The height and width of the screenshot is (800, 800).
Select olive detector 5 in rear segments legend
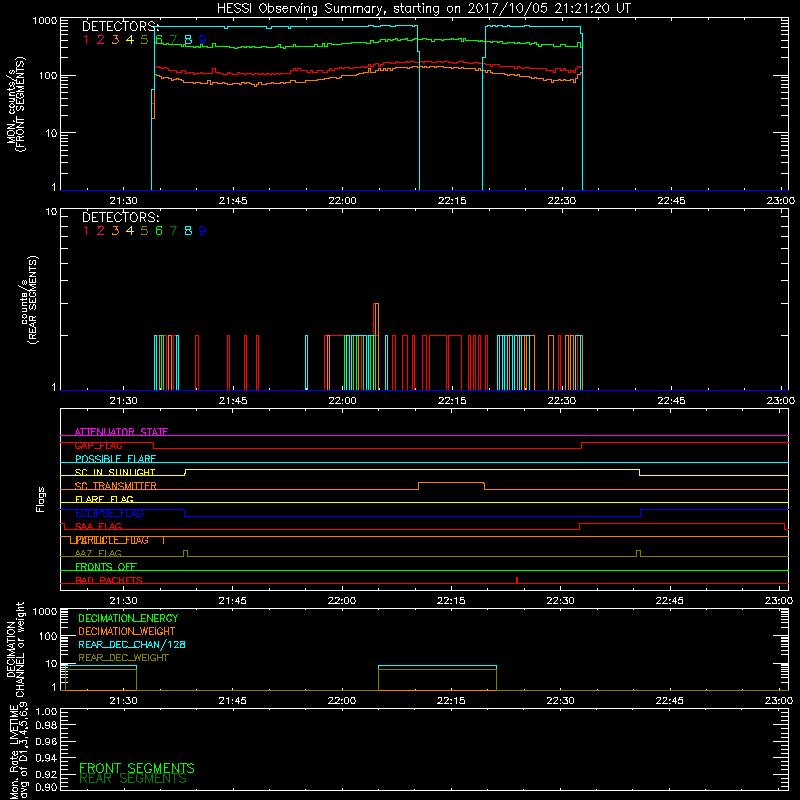tap(144, 231)
